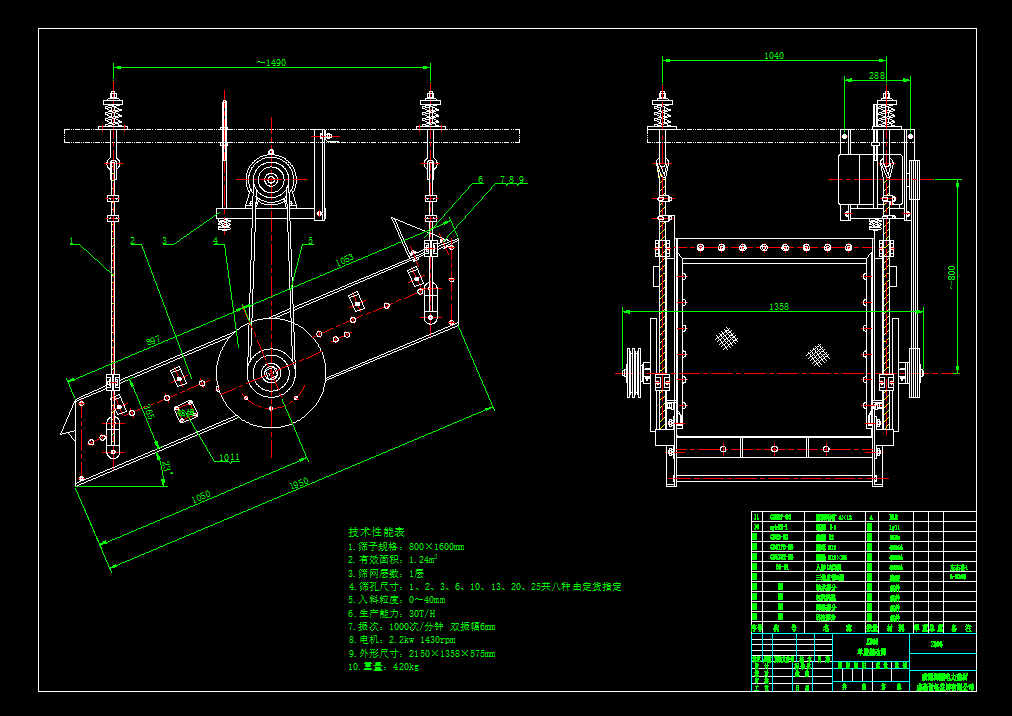Screen dimensions: 1012x716
Task: Click the 重量 420kg spec line
Action: [382, 666]
